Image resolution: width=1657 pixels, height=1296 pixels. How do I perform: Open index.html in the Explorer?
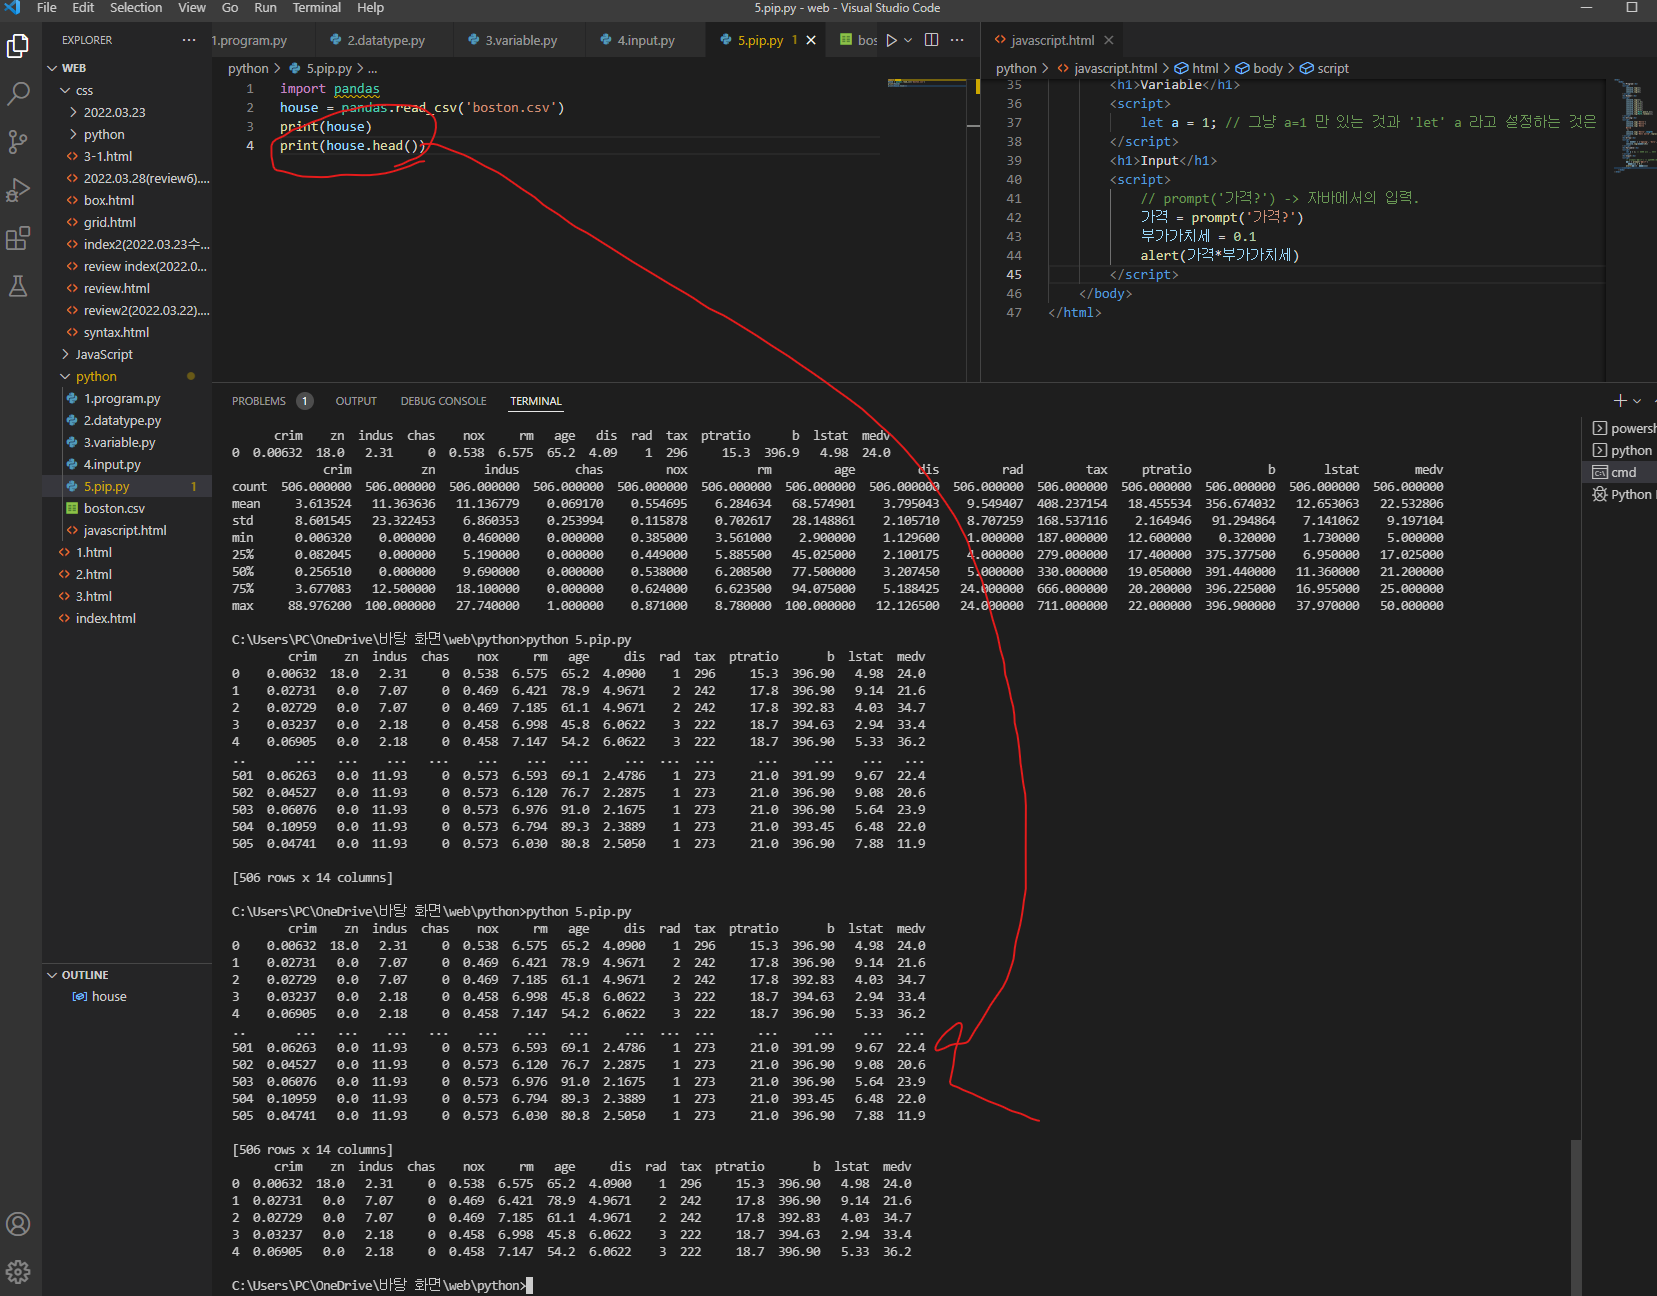point(105,619)
